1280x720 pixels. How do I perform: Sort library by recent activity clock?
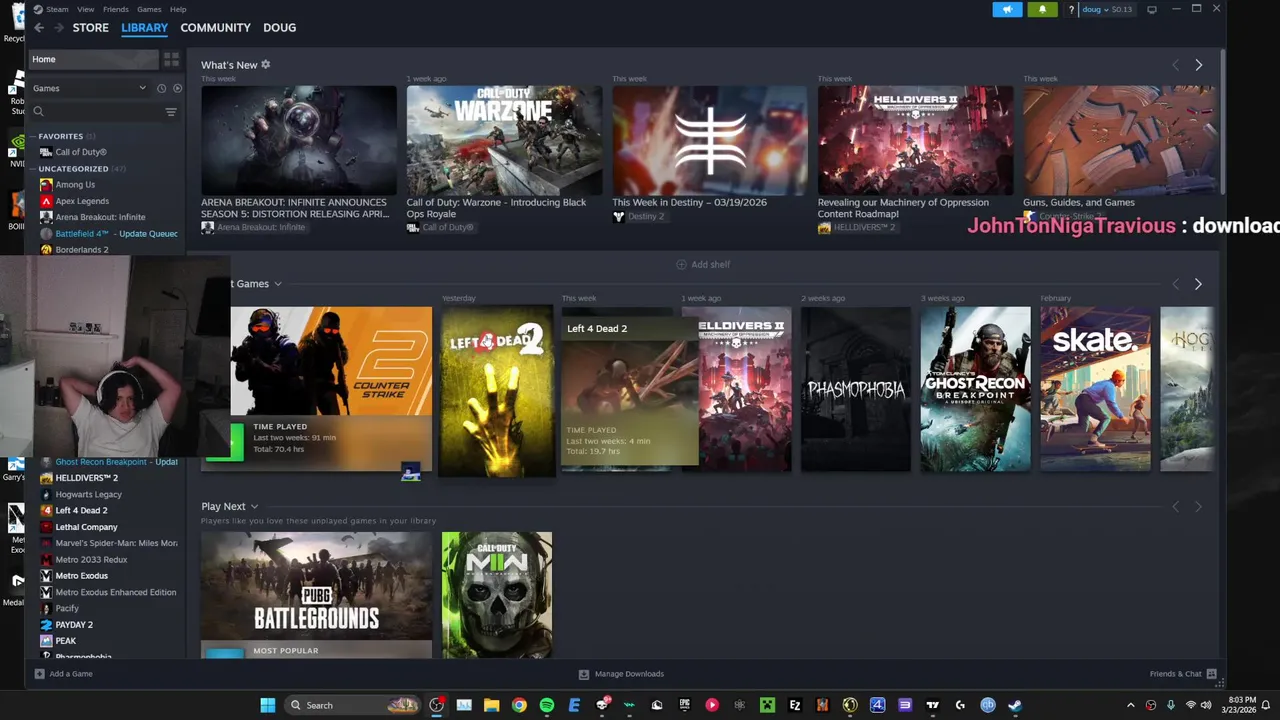[161, 88]
